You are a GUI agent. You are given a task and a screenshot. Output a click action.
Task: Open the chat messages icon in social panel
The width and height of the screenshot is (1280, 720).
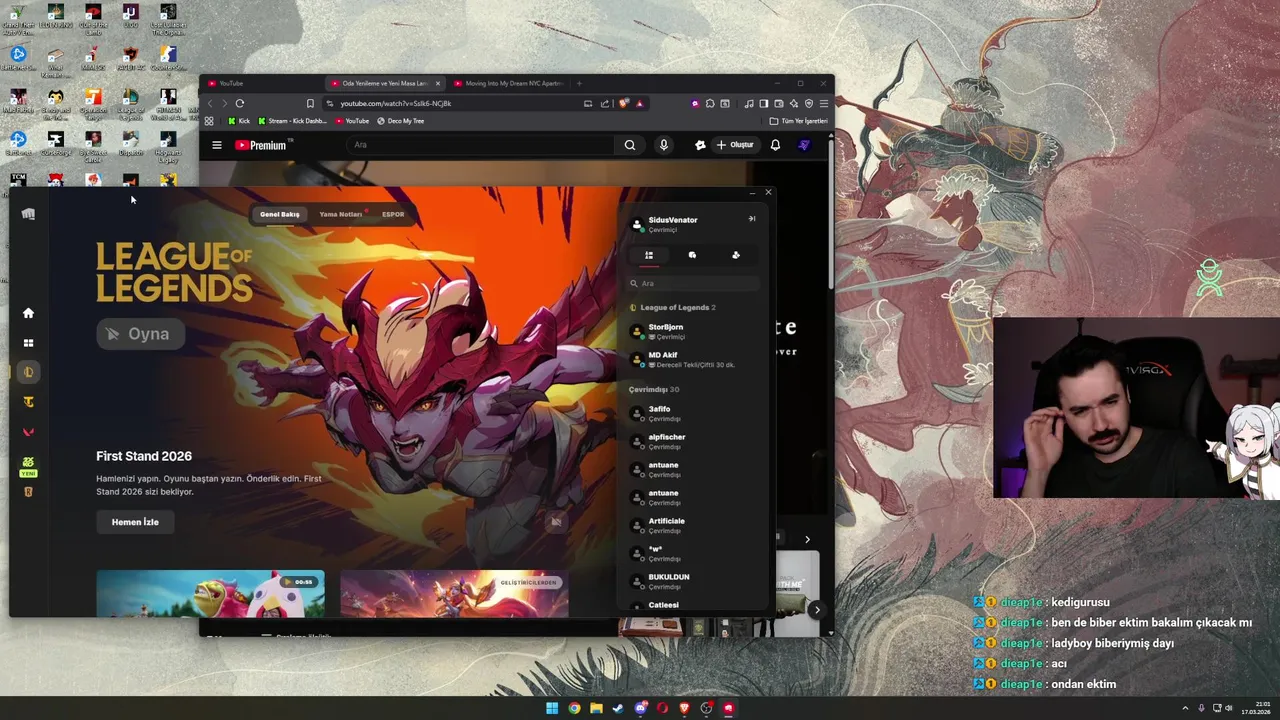[x=692, y=255]
